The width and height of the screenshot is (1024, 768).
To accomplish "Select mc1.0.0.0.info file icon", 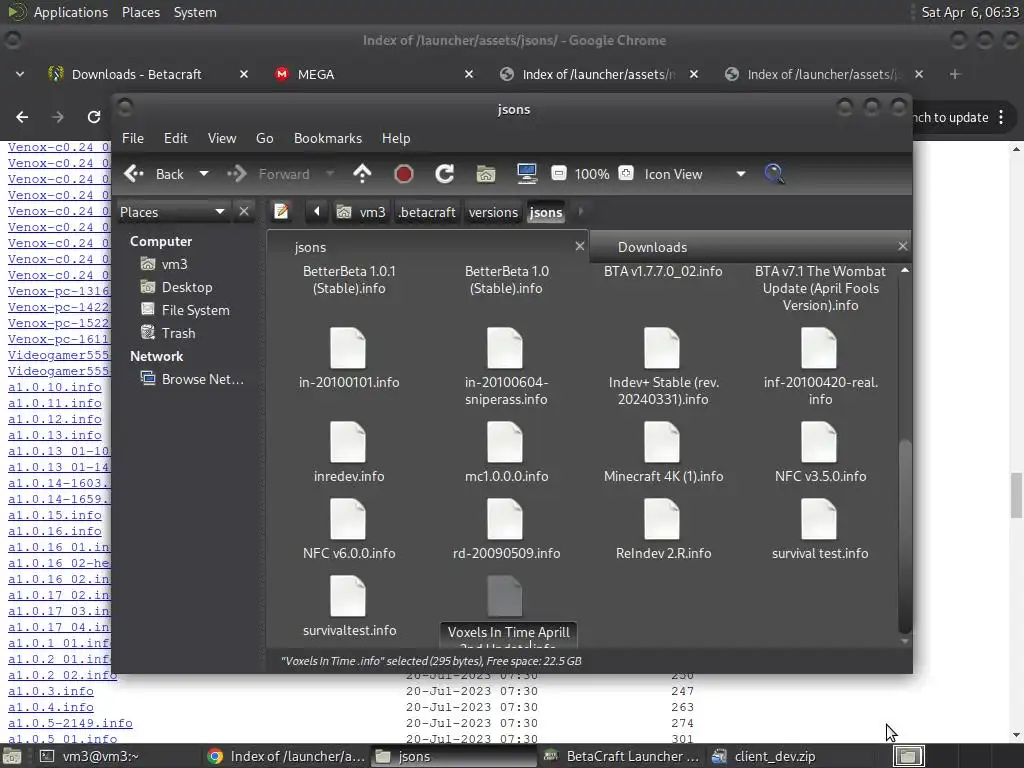I will pyautogui.click(x=505, y=441).
